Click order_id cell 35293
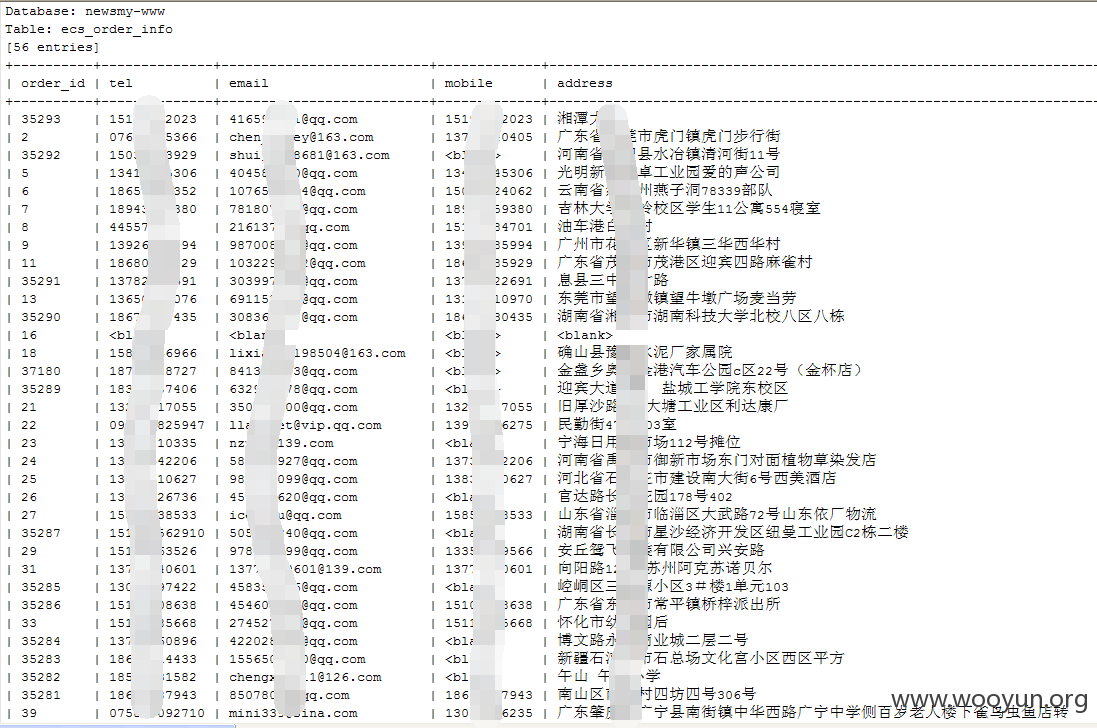 [41, 119]
